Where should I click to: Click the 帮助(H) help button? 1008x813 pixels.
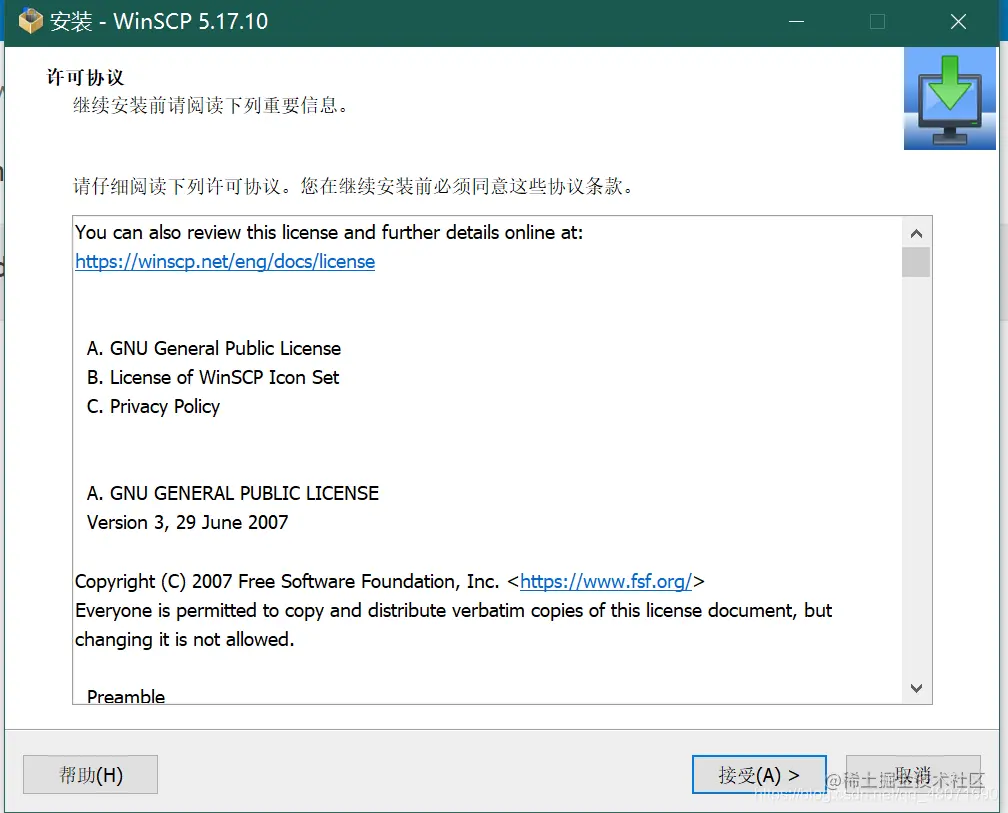[91, 774]
